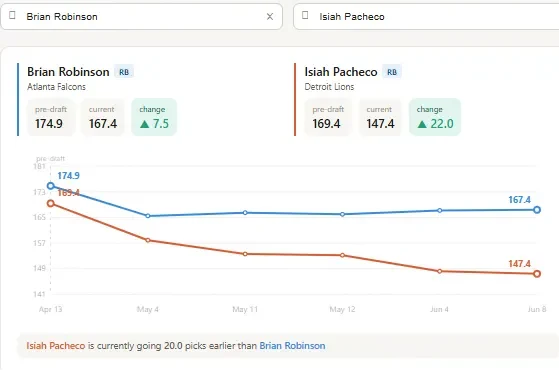
Task: Click blue Jun 8 endpoint at 167.4
Action: pos(537,210)
